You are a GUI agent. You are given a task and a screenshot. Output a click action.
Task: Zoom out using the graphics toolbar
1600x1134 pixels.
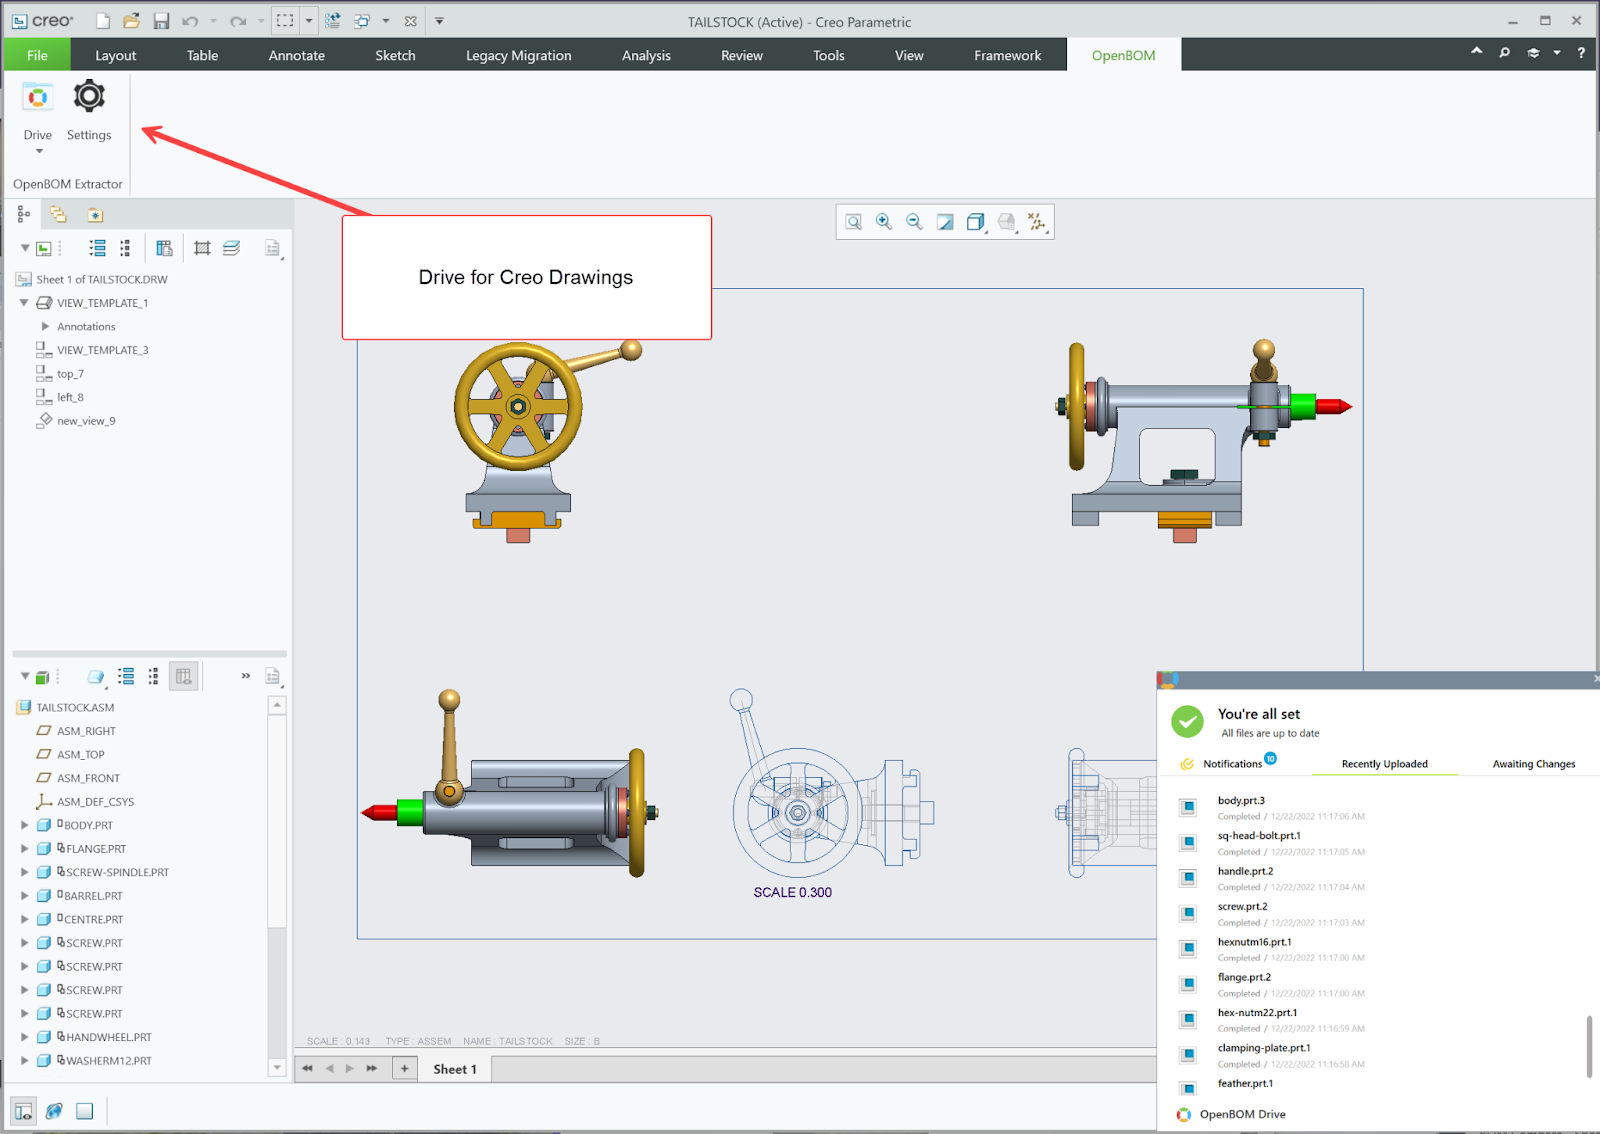pyautogui.click(x=914, y=222)
